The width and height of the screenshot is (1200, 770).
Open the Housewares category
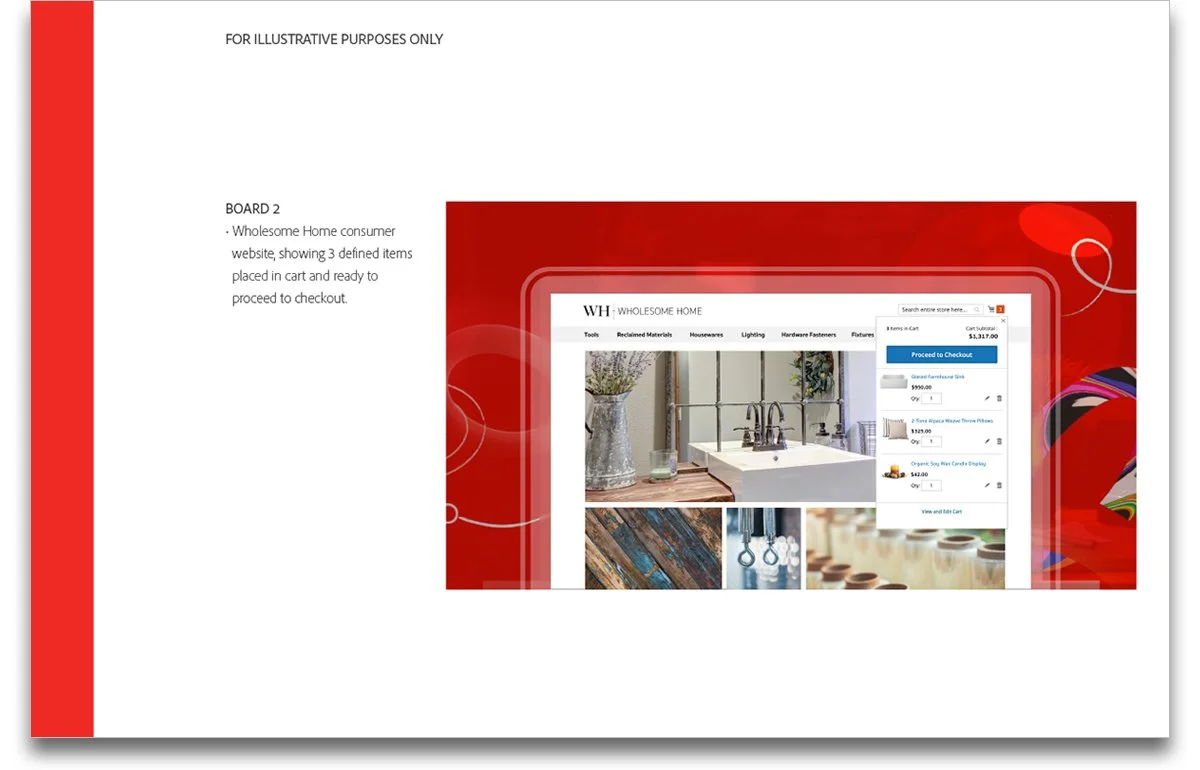point(706,335)
